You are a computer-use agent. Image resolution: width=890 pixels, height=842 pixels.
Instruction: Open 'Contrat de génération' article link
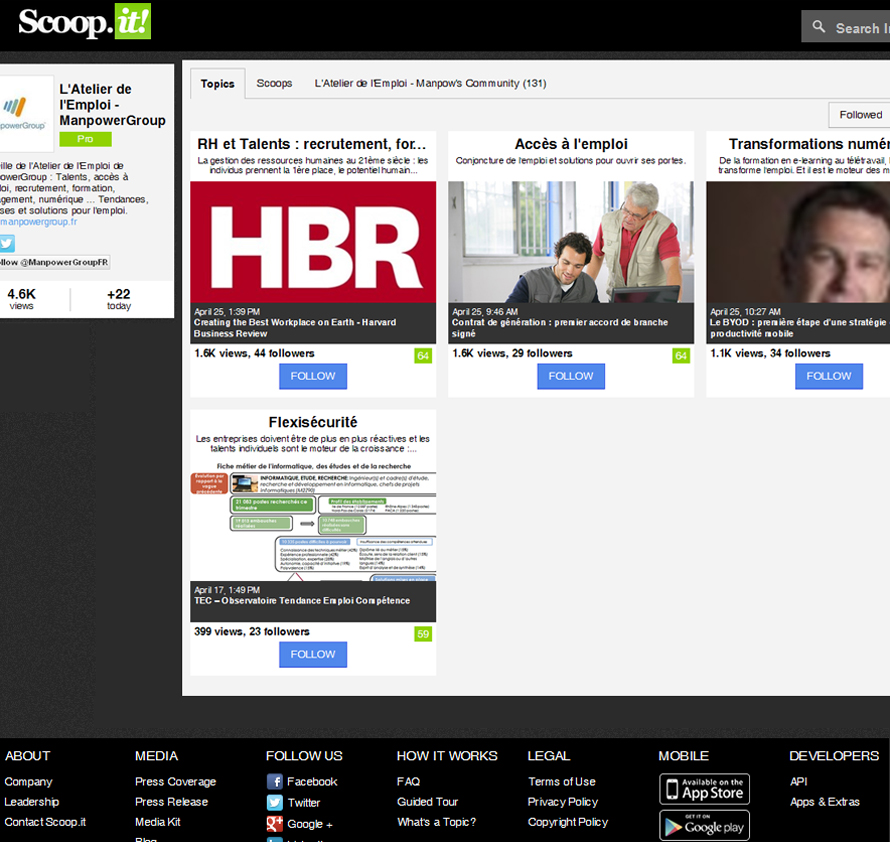click(560, 328)
